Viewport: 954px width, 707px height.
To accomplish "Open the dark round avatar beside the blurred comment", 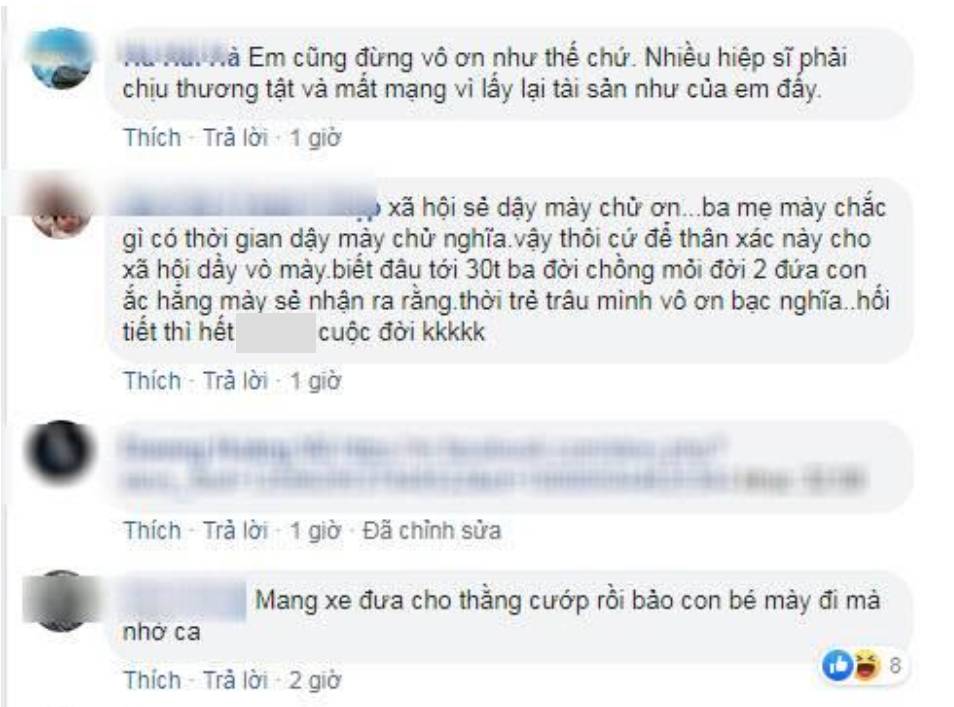I will tap(61, 451).
